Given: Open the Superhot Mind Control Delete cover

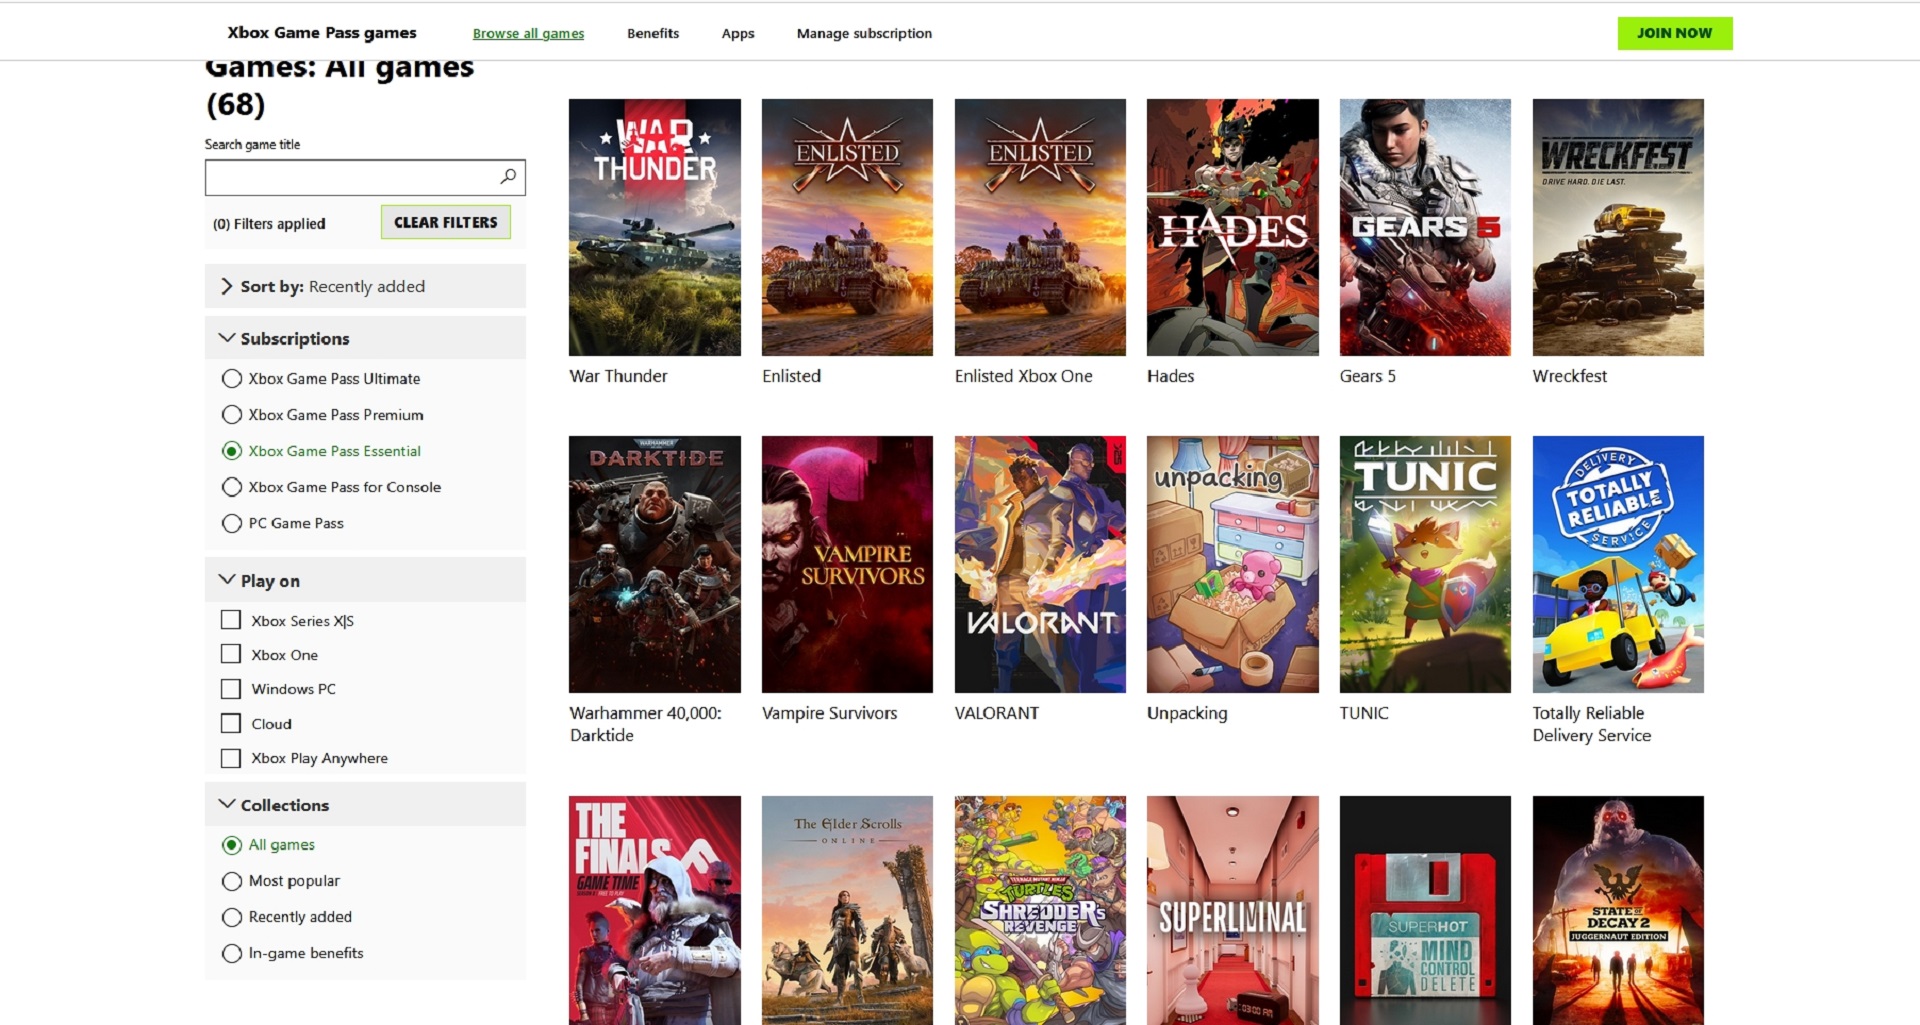Looking at the screenshot, I should point(1425,910).
